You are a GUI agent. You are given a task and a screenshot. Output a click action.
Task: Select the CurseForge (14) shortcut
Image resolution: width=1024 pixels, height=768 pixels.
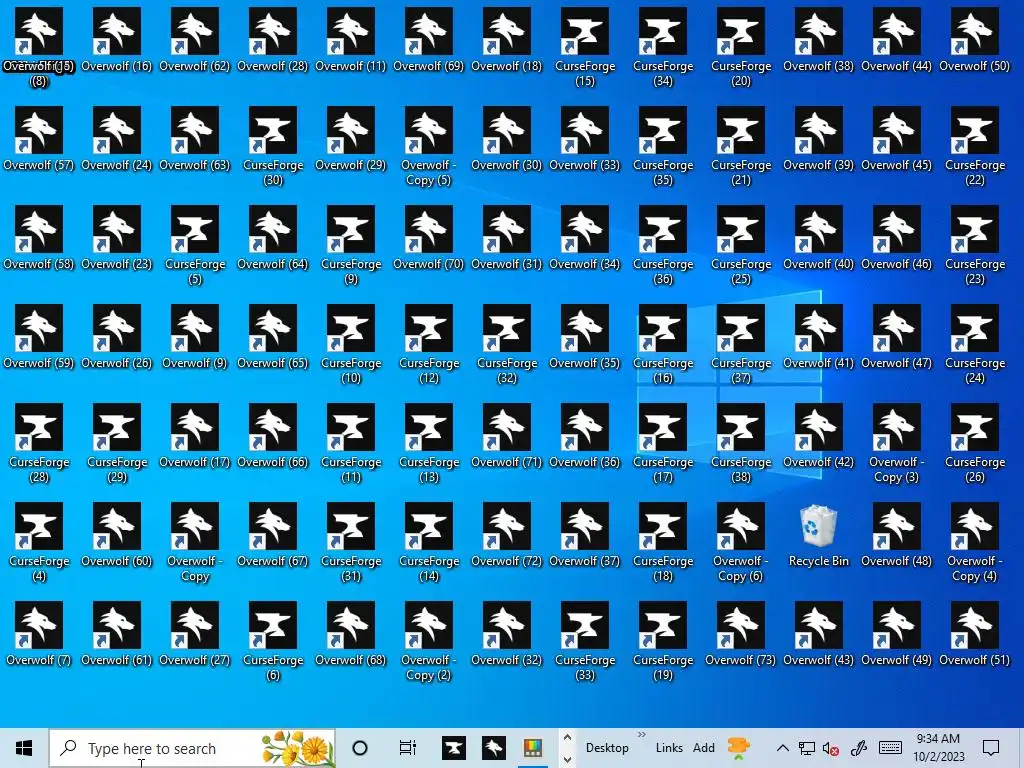[428, 542]
